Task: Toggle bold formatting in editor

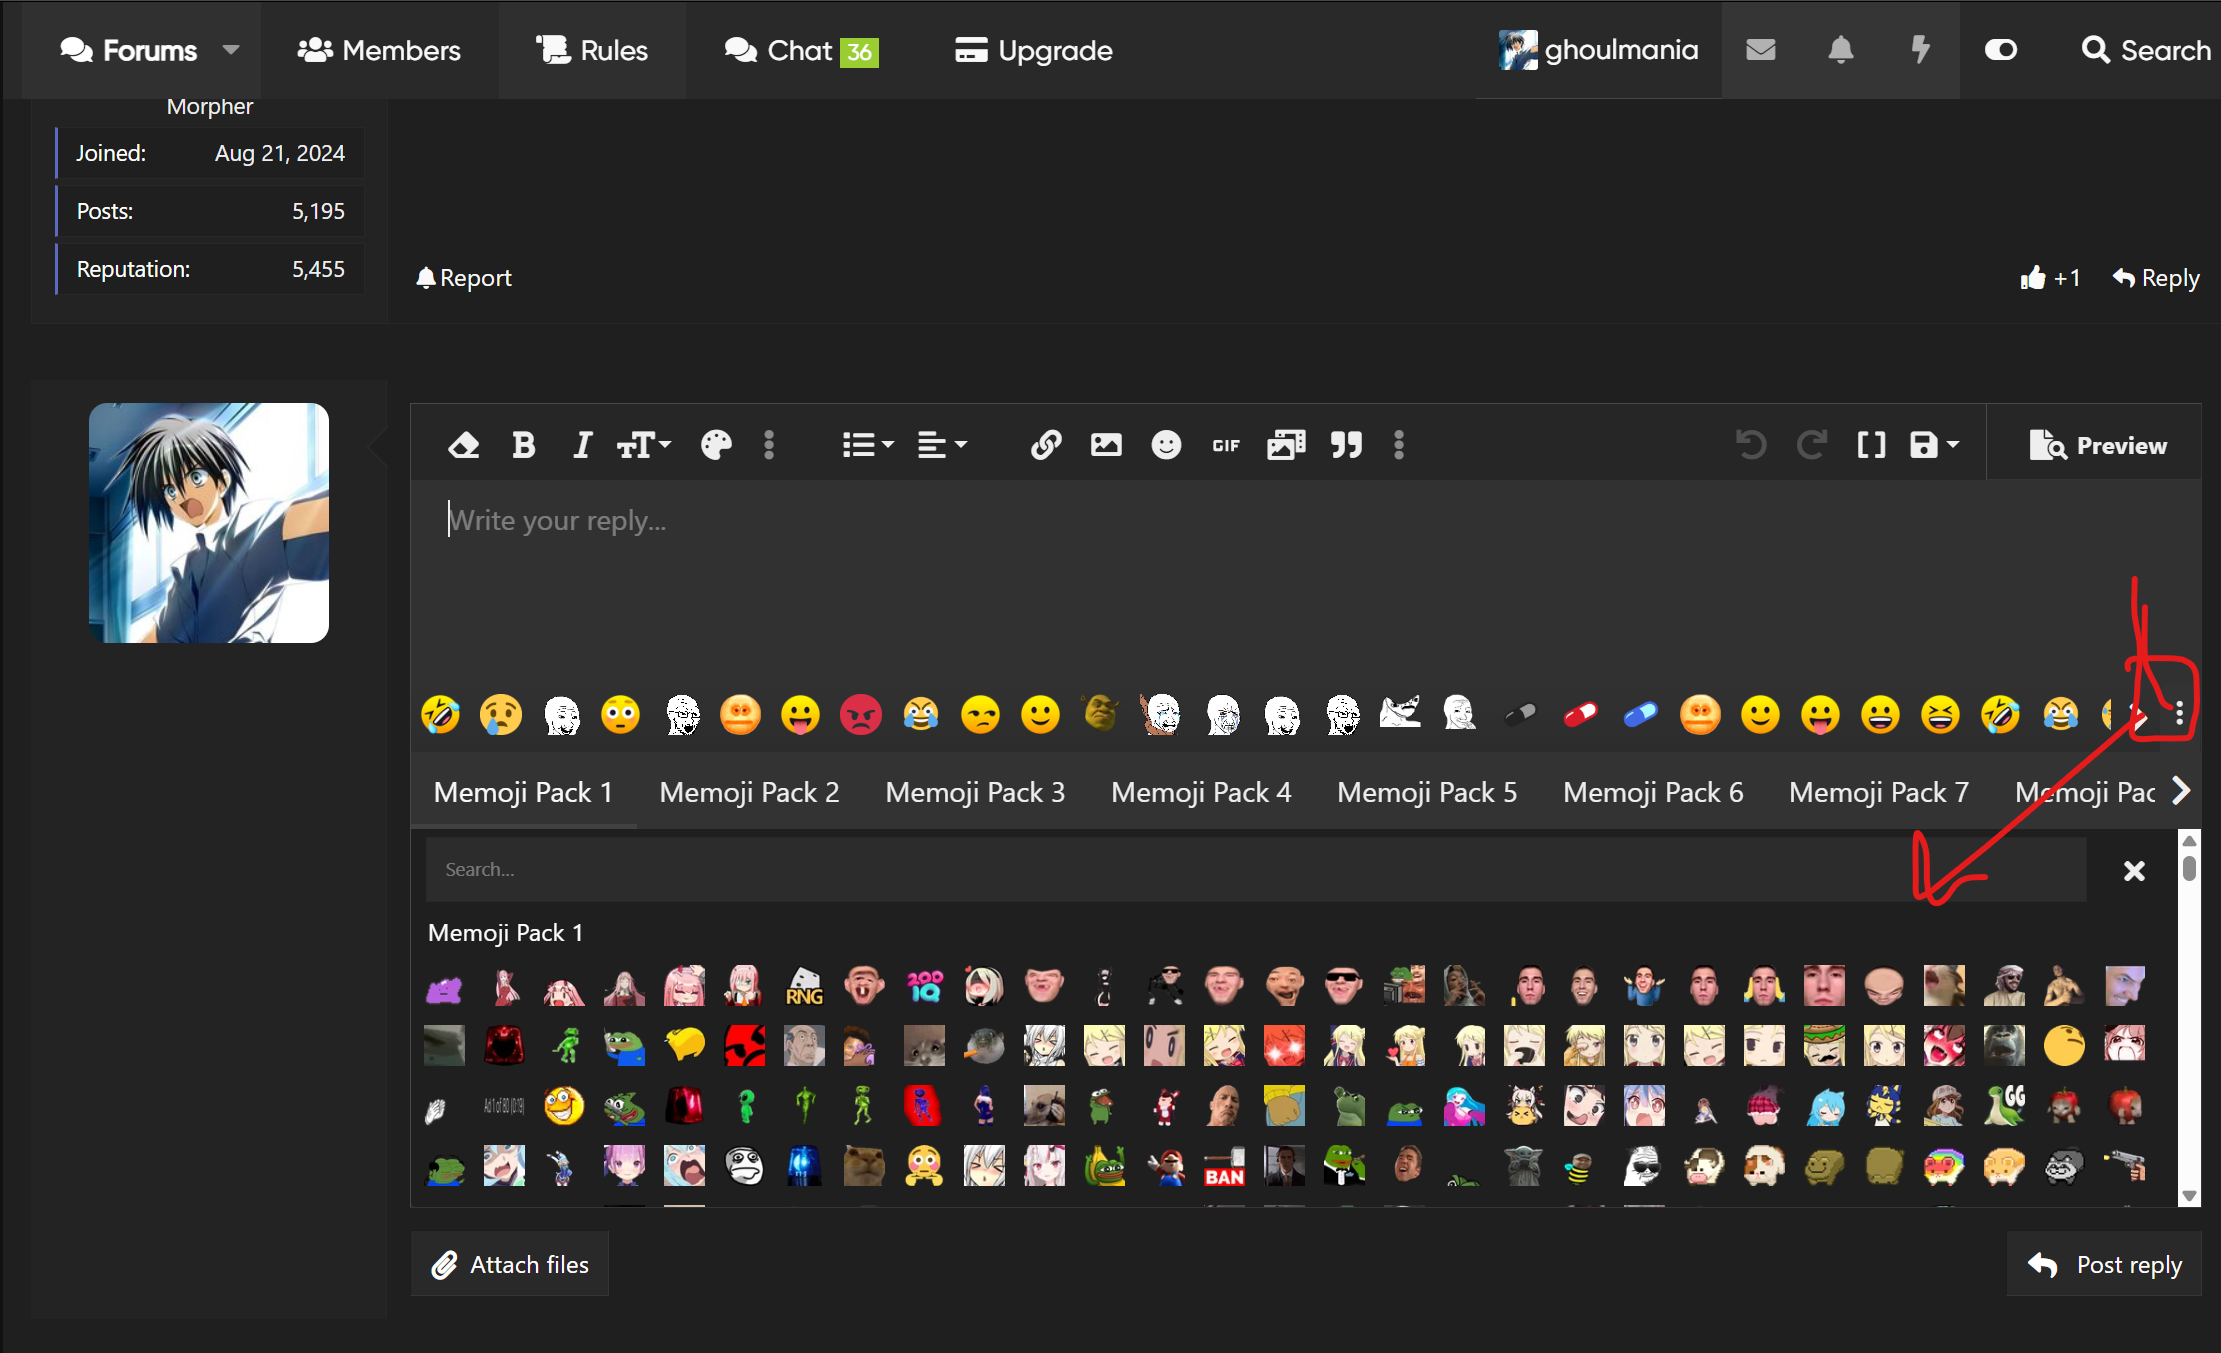Action: (523, 445)
